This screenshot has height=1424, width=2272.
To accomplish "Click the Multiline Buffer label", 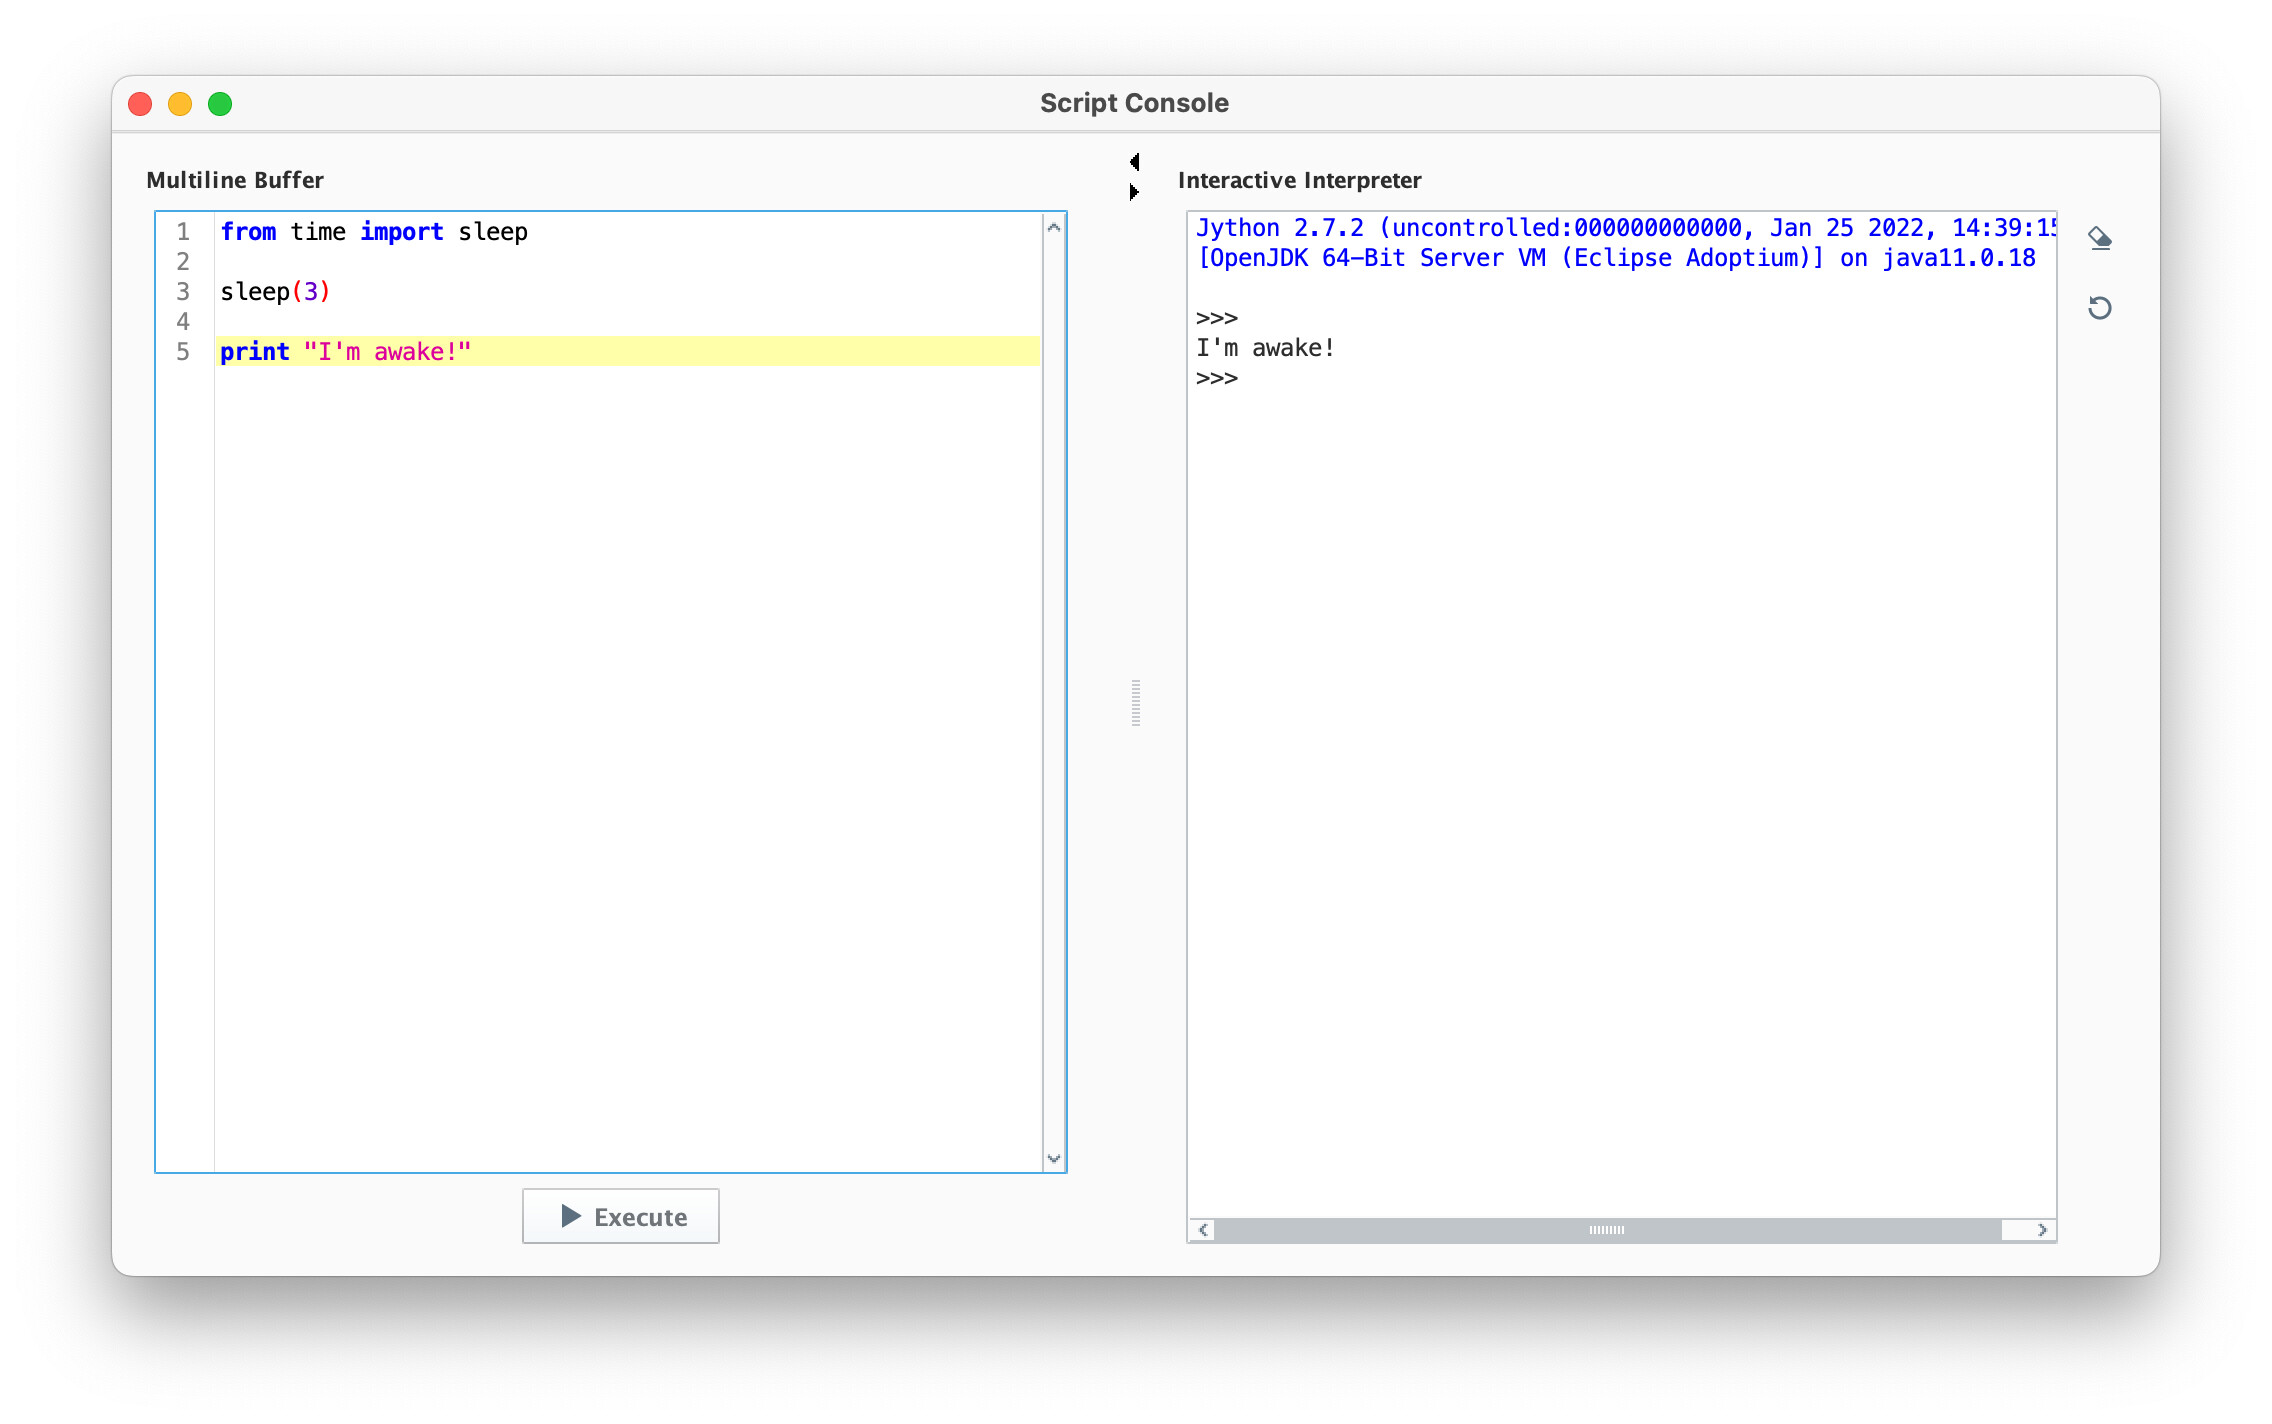I will [235, 180].
